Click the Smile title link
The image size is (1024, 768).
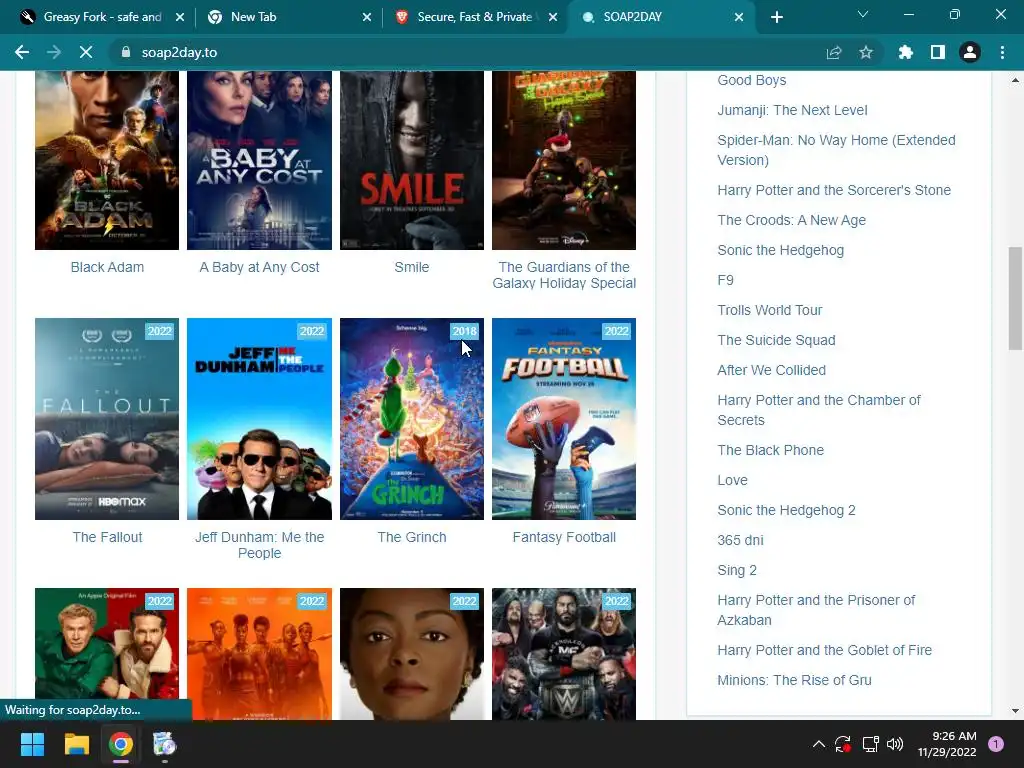[x=412, y=267]
